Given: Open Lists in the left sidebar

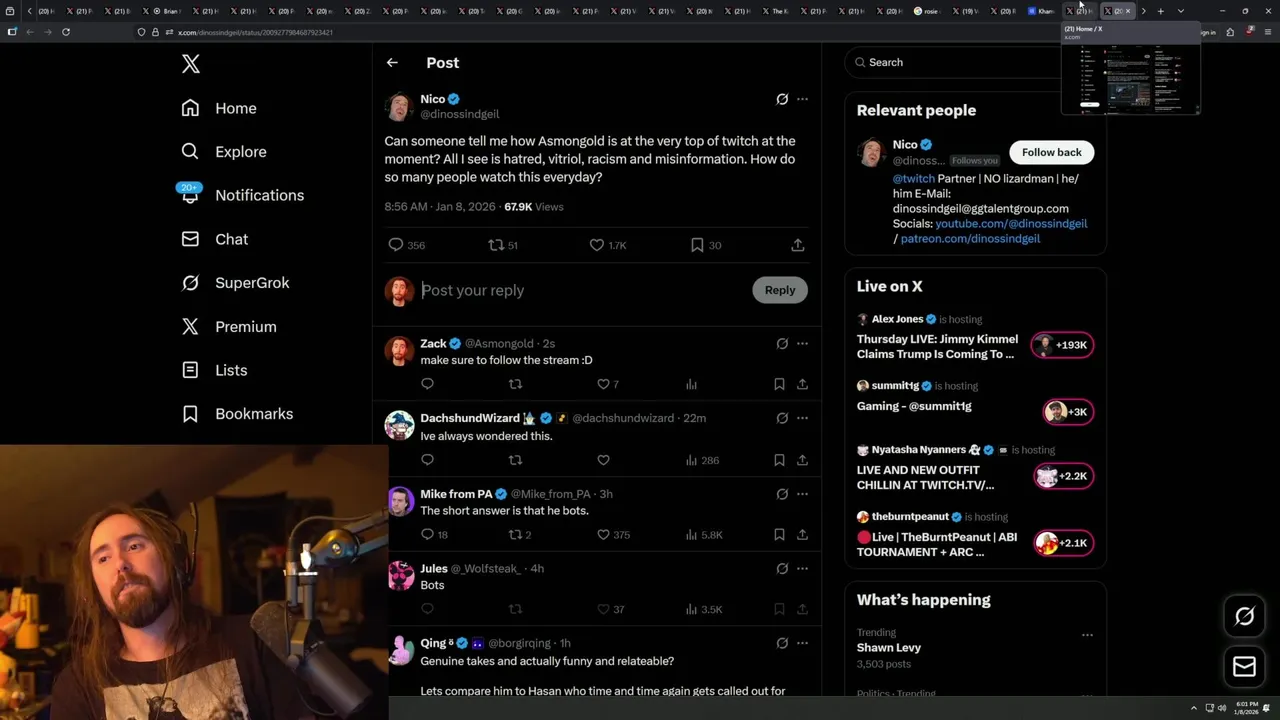Looking at the screenshot, I should pyautogui.click(x=215, y=370).
